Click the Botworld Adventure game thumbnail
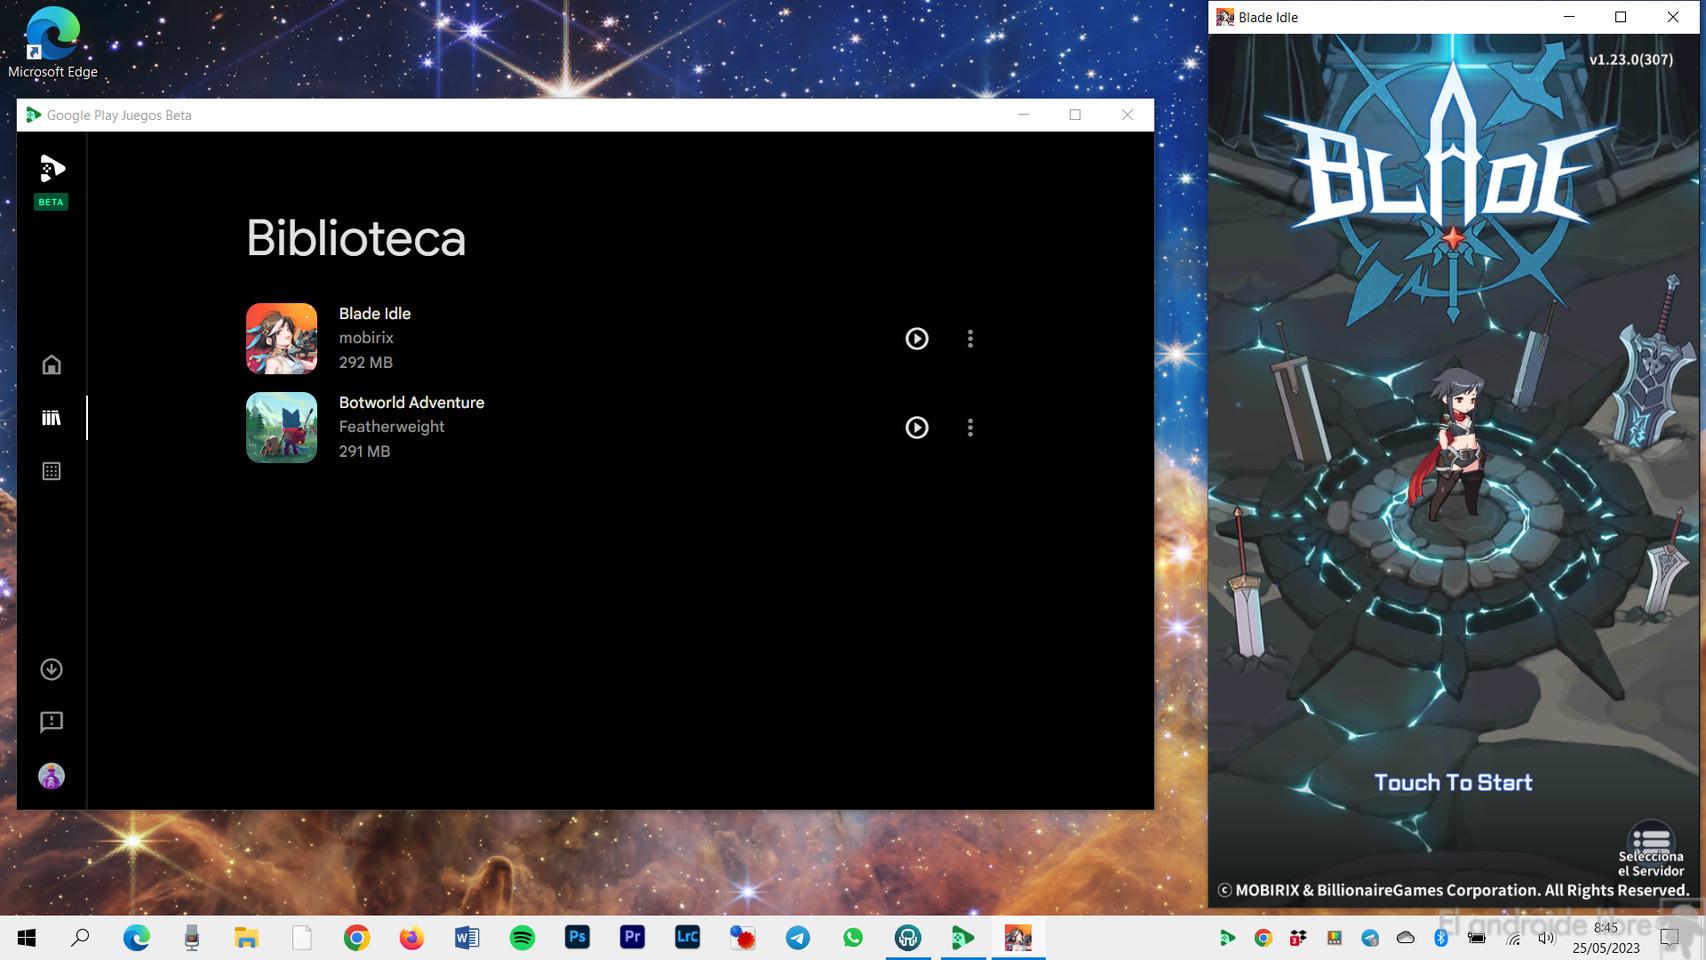This screenshot has width=1706, height=960. click(282, 428)
